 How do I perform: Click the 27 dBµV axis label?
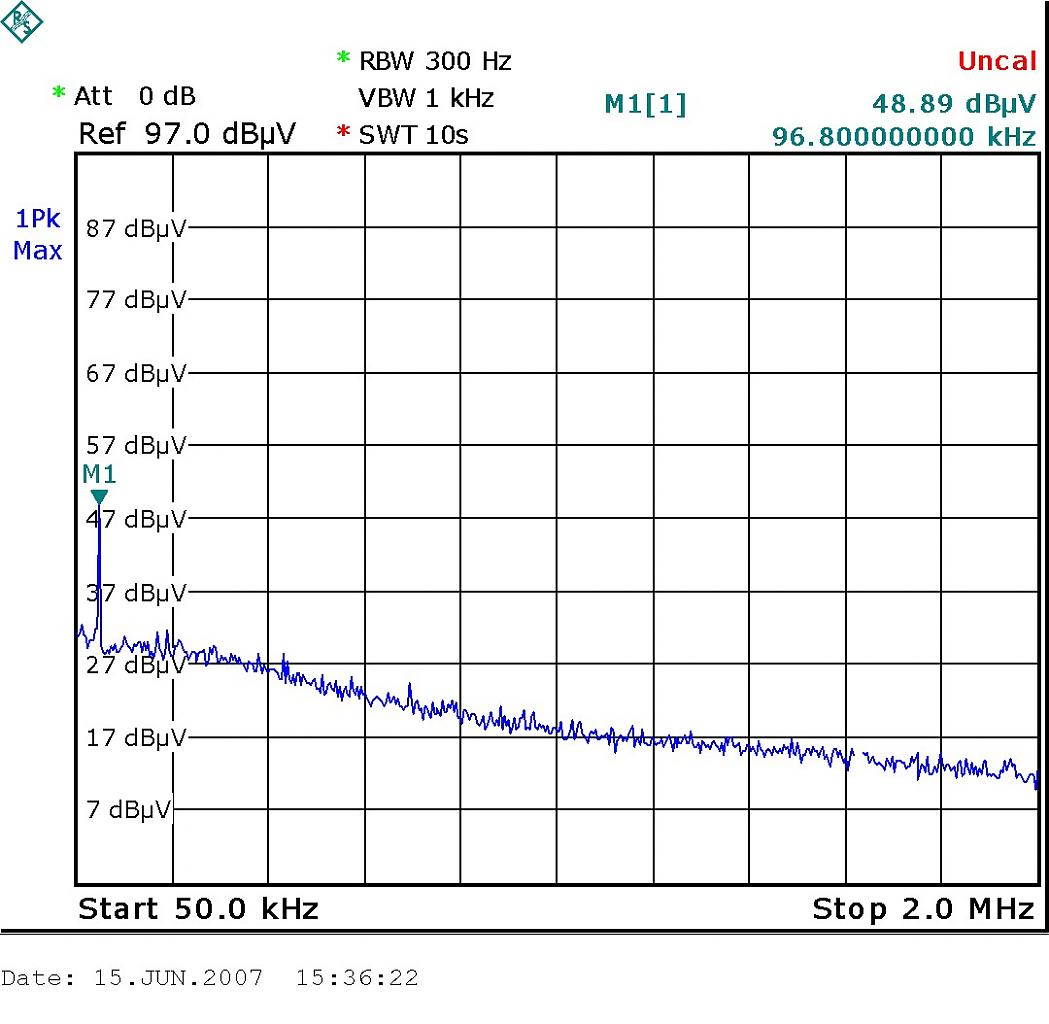[136, 665]
